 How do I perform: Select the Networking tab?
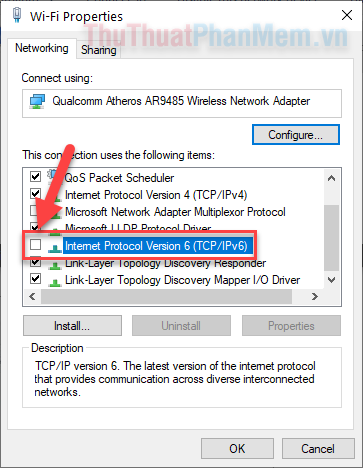(42, 48)
